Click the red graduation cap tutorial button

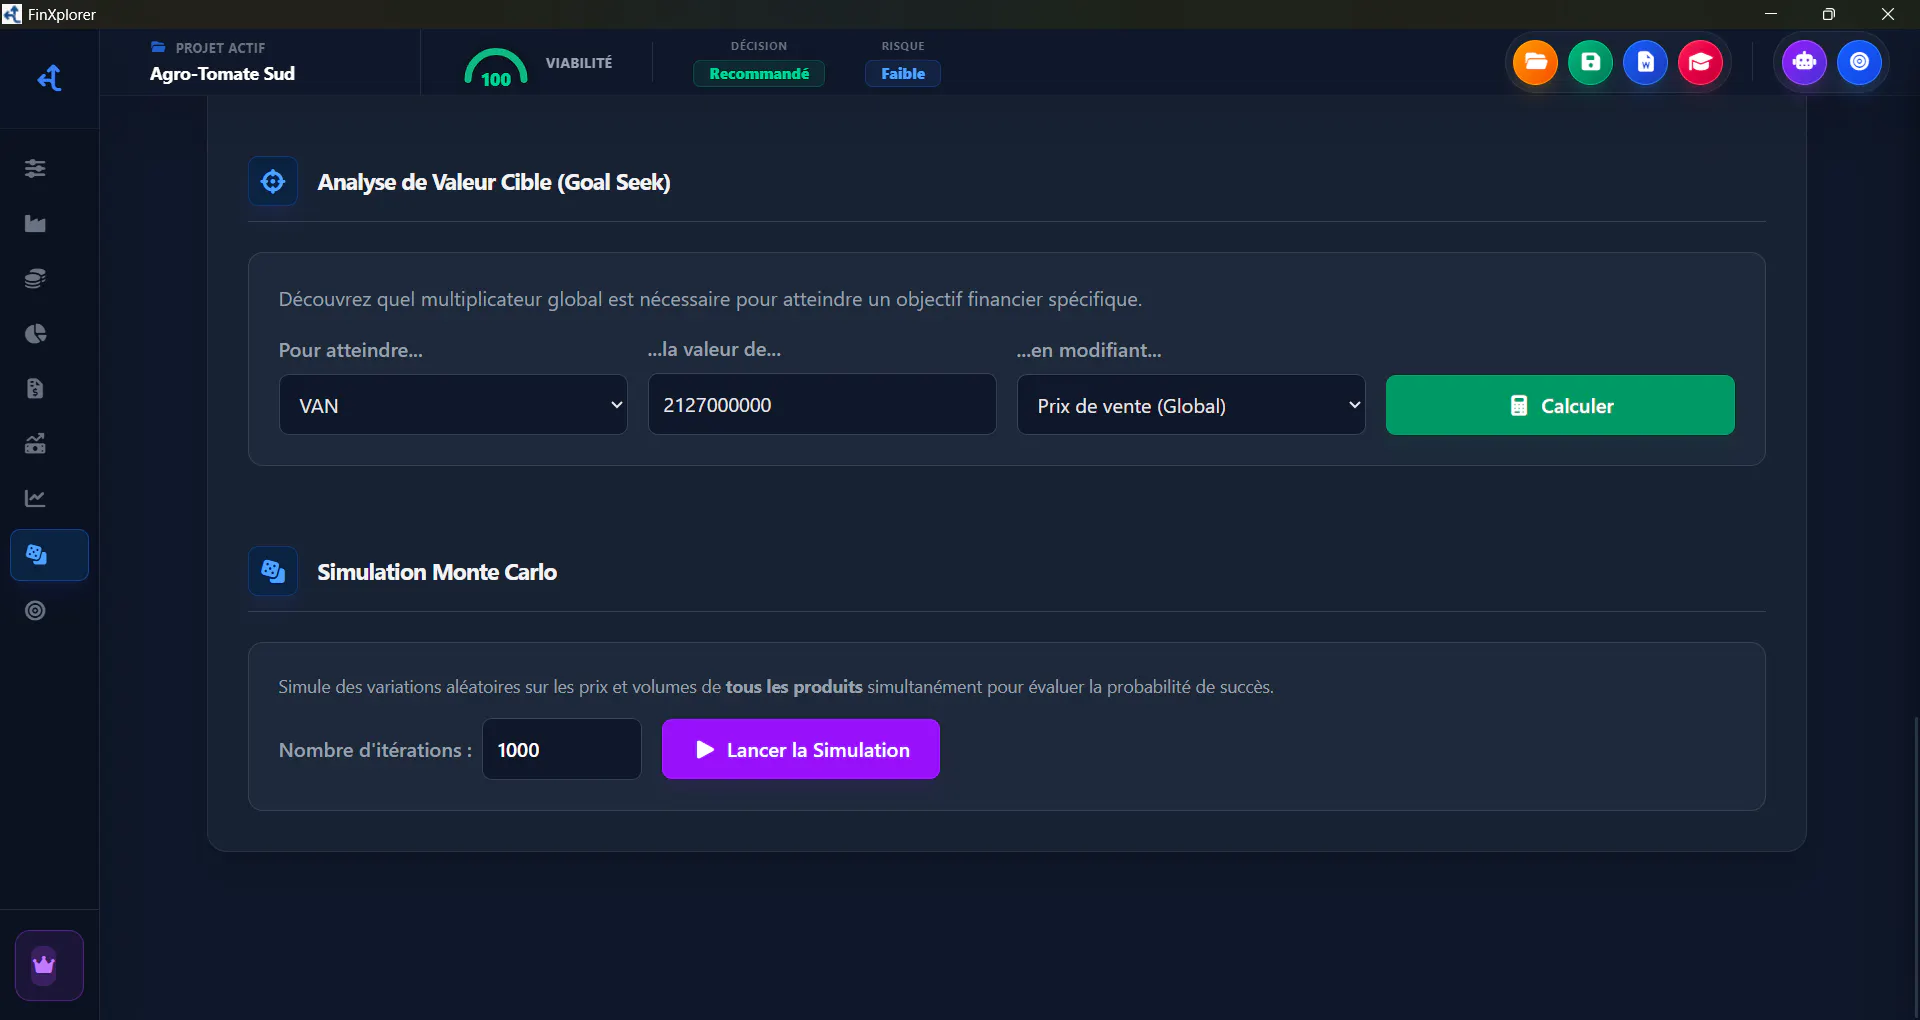pyautogui.click(x=1700, y=62)
